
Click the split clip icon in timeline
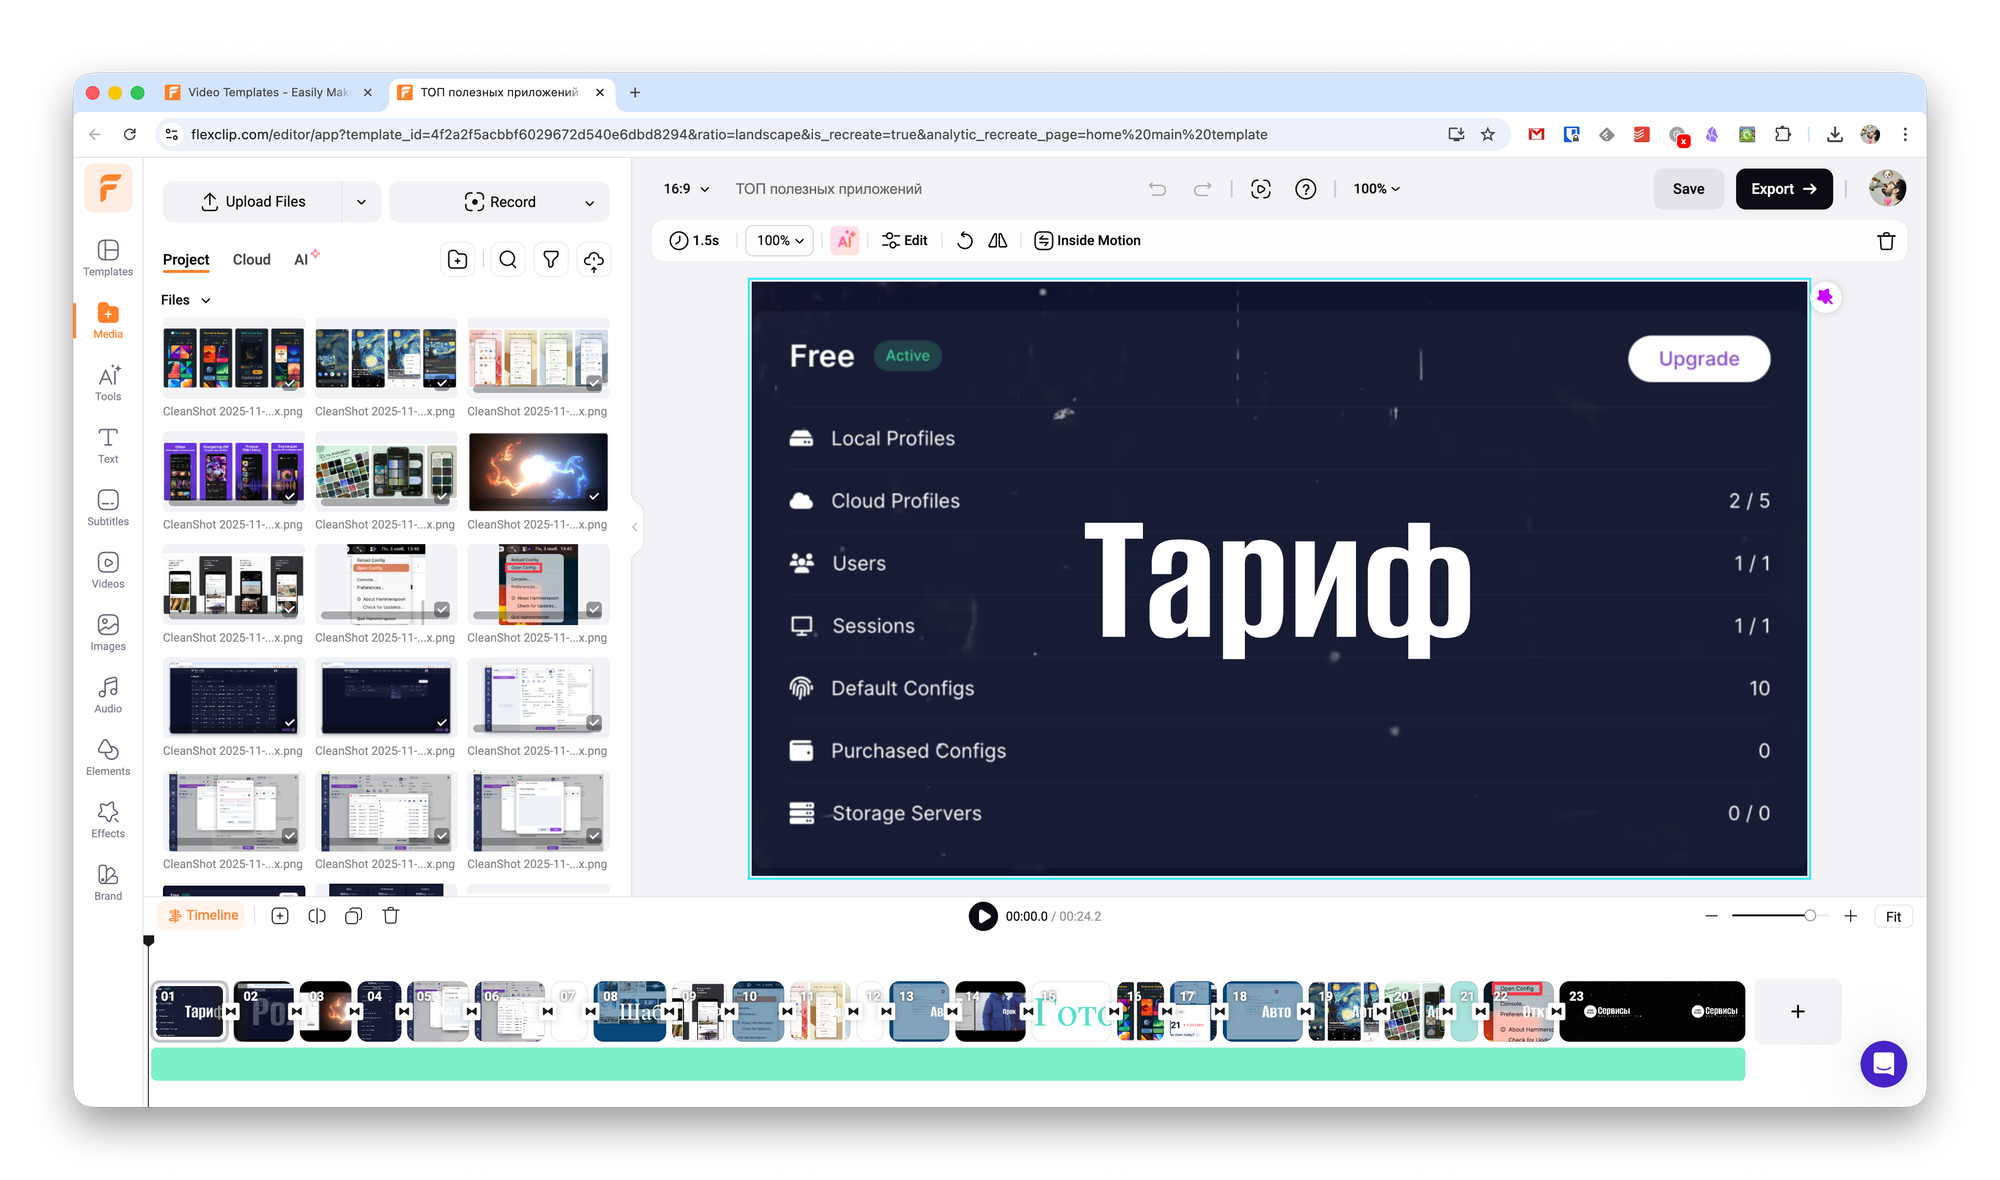[x=317, y=916]
